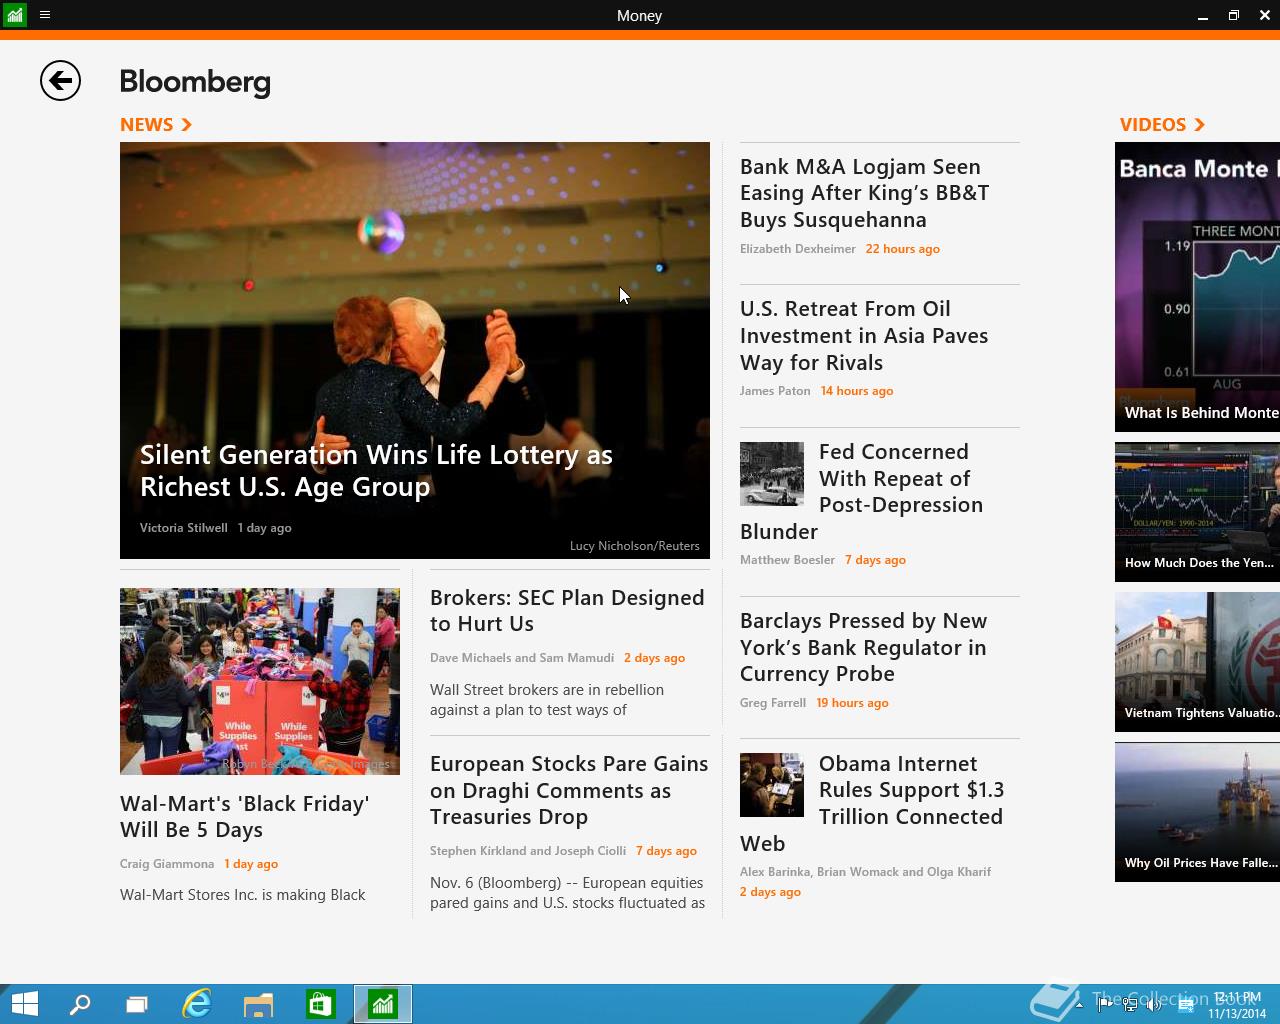Play the Vietnam Tightens Valuation video

(1198, 662)
